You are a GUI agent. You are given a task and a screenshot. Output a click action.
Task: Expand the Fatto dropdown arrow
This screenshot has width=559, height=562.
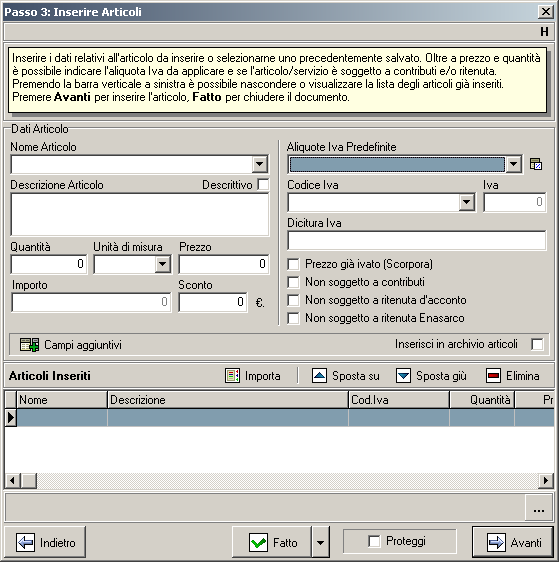pos(320,542)
